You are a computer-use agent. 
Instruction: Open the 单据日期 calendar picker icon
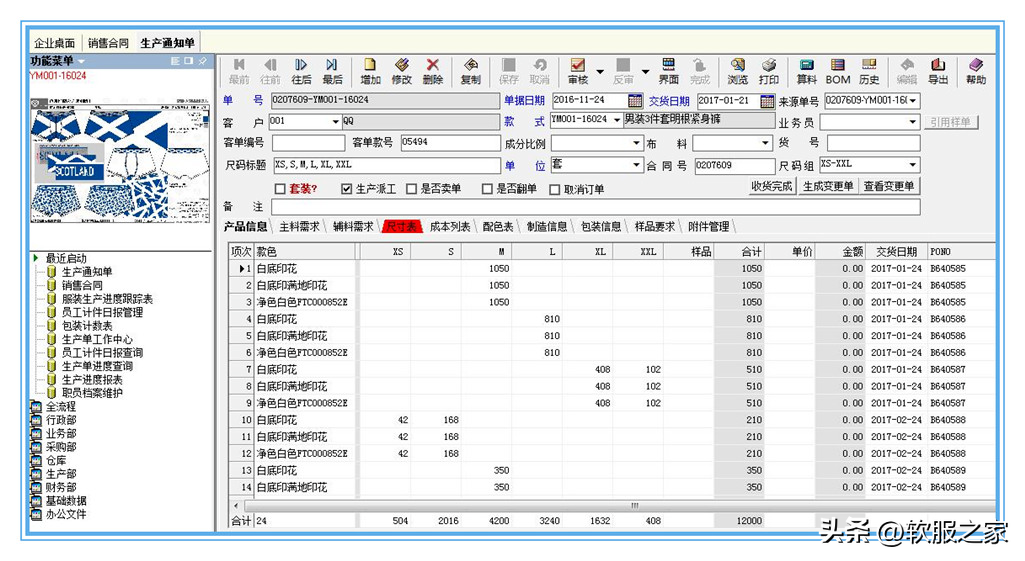pyautogui.click(x=635, y=101)
